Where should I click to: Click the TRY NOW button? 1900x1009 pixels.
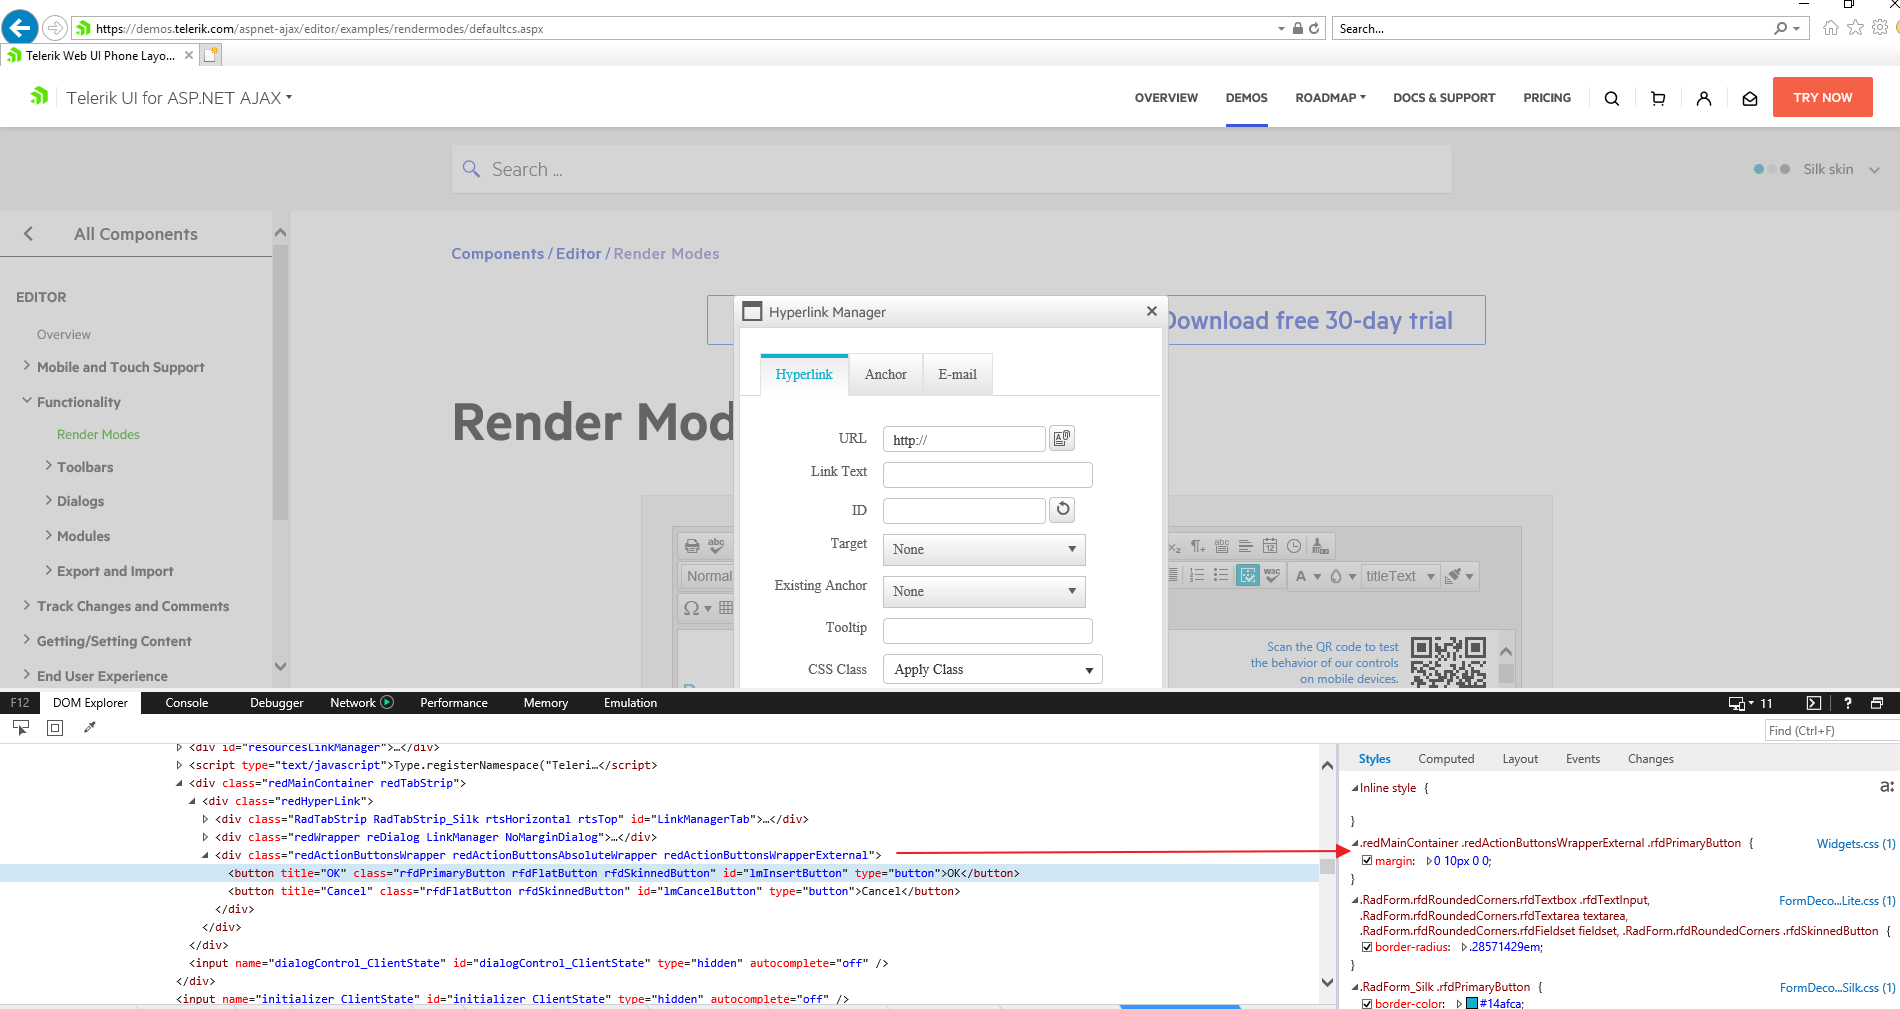tap(1822, 97)
